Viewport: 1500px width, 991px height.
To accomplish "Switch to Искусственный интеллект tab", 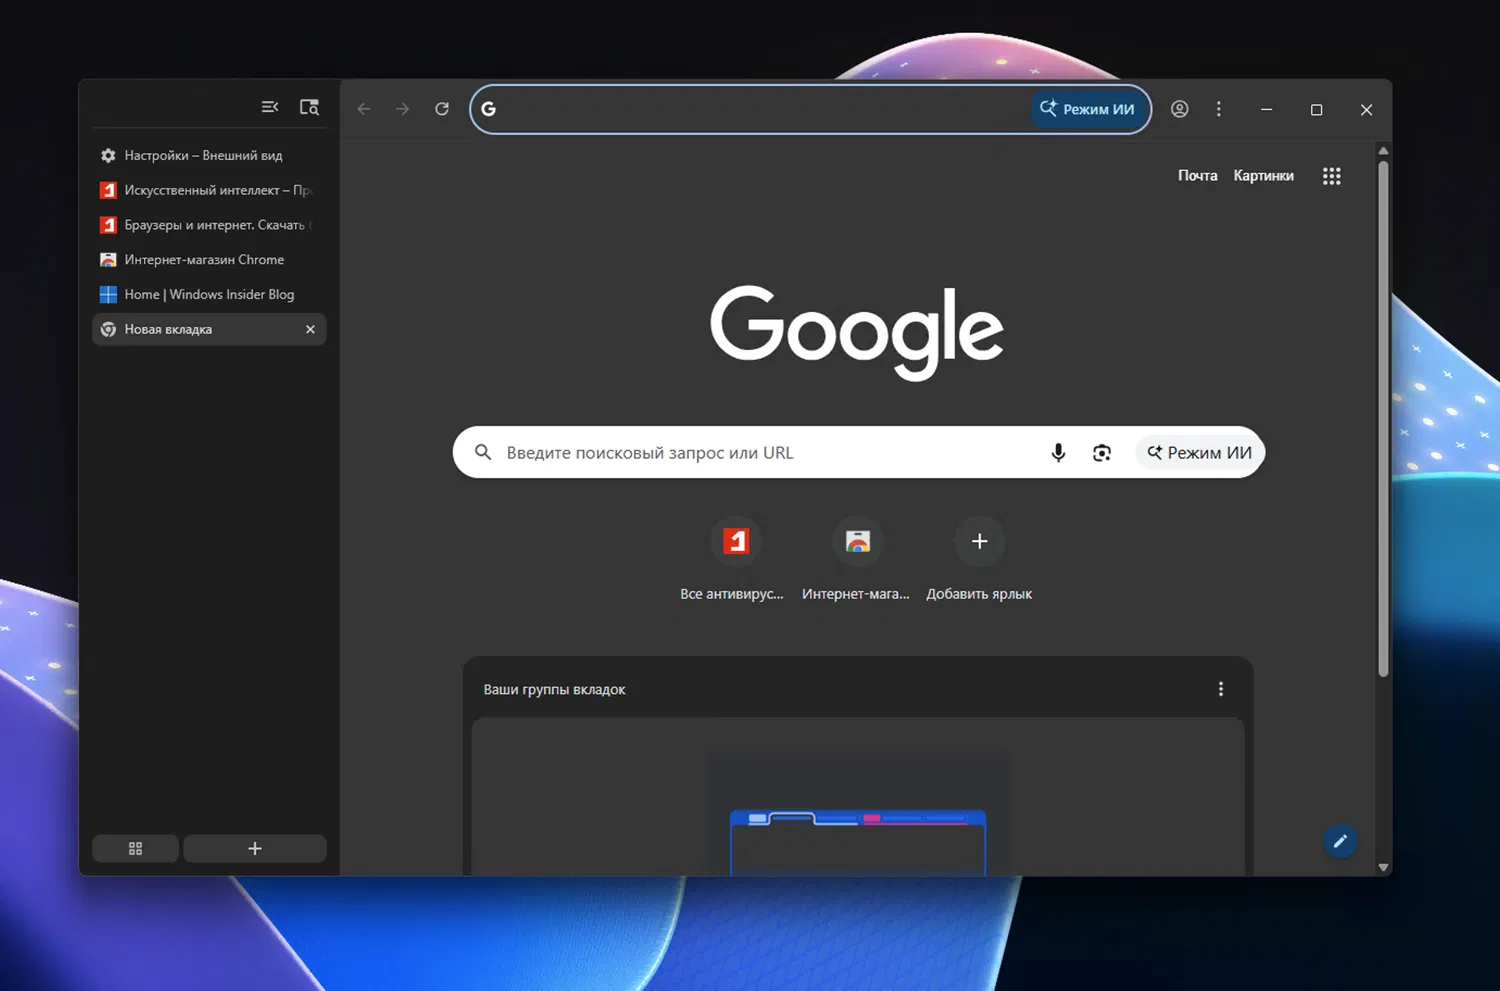I will (x=209, y=190).
